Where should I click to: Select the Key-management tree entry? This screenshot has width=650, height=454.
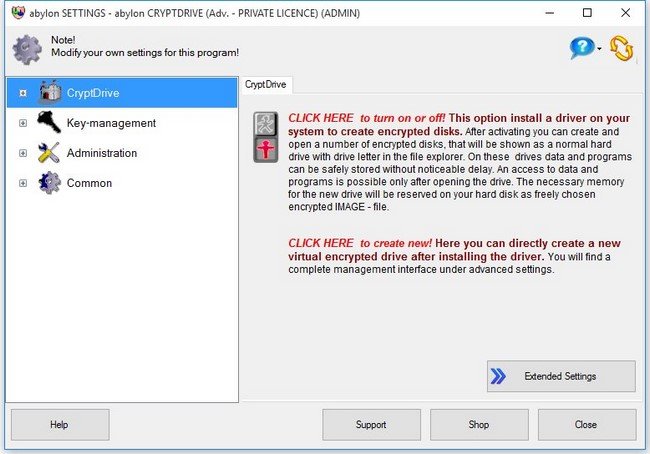[x=111, y=123]
